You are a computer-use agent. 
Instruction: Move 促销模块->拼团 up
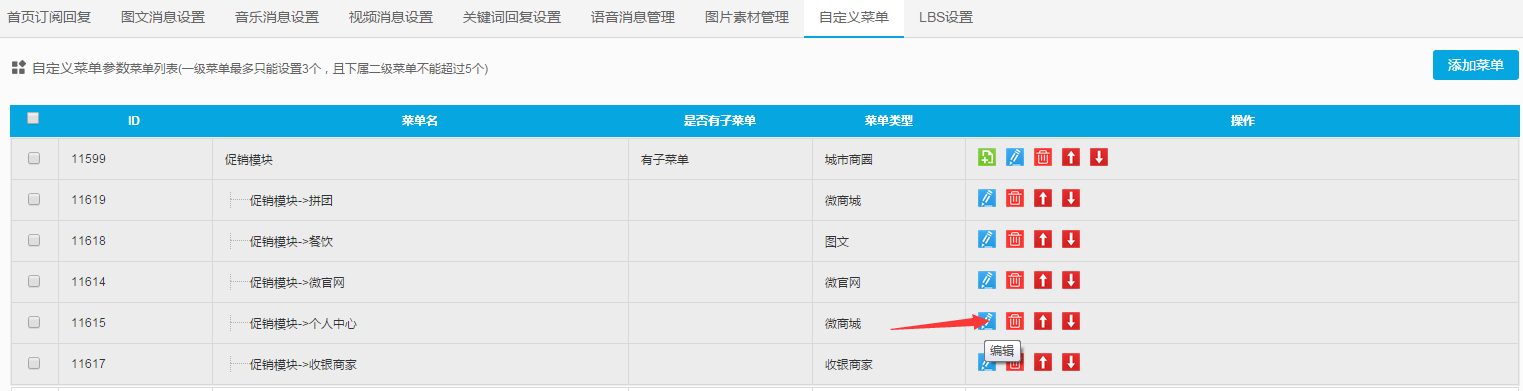click(1043, 198)
